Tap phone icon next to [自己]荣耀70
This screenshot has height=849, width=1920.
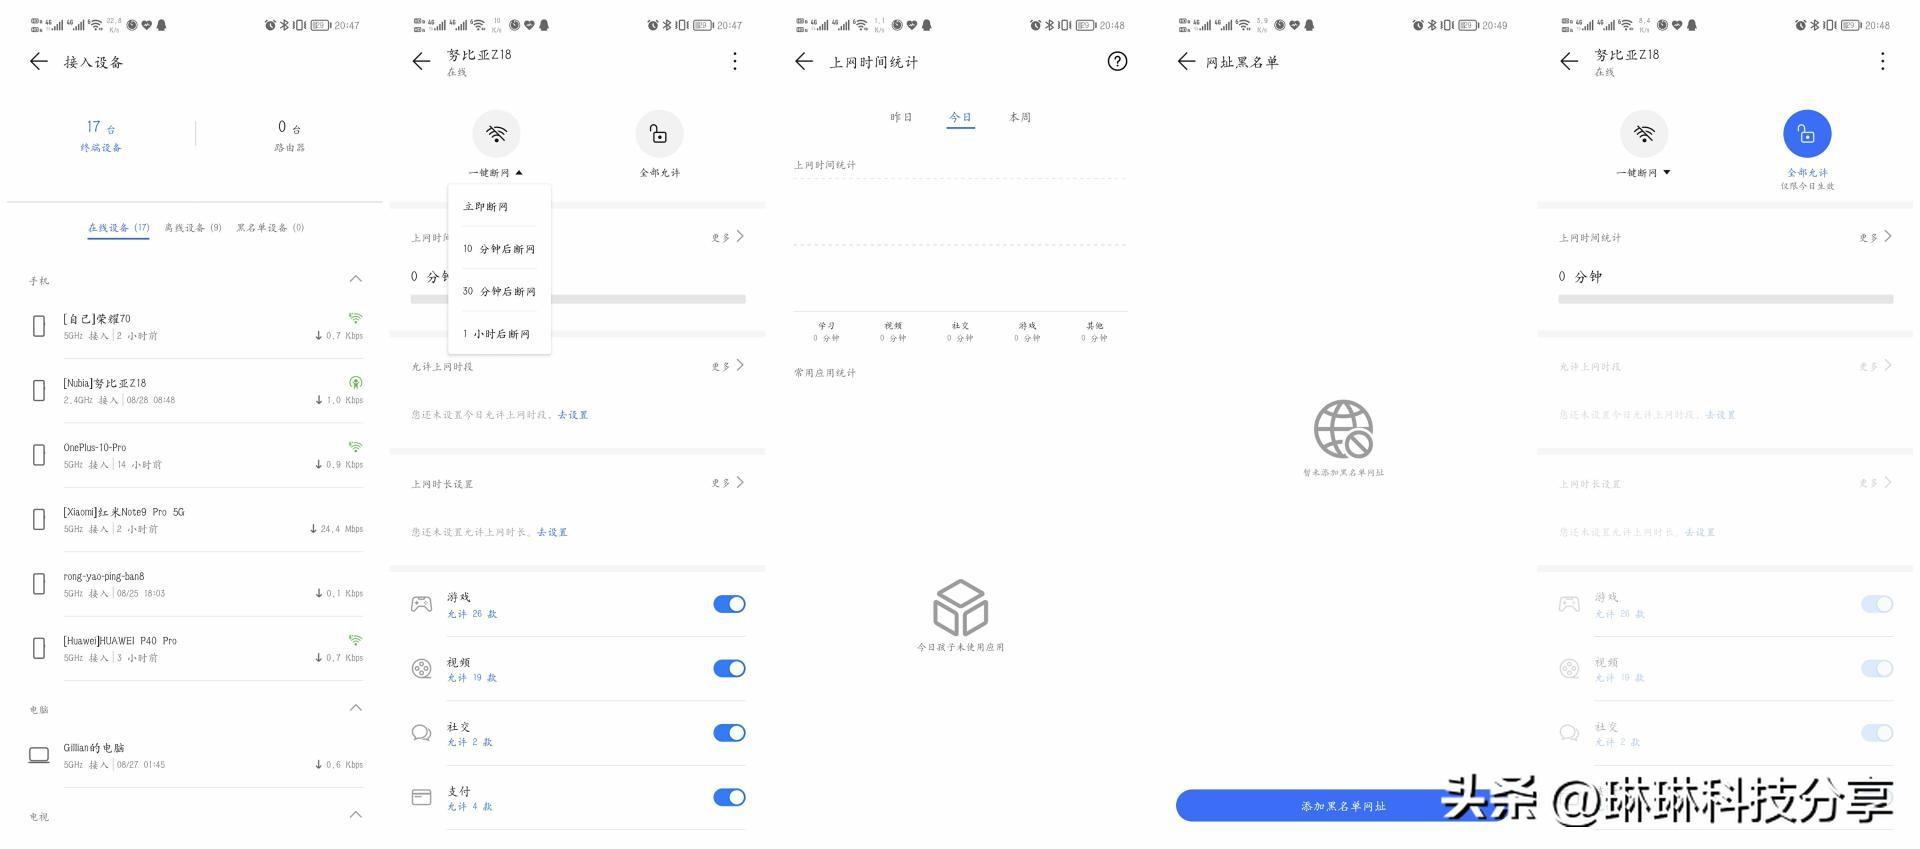[39, 326]
